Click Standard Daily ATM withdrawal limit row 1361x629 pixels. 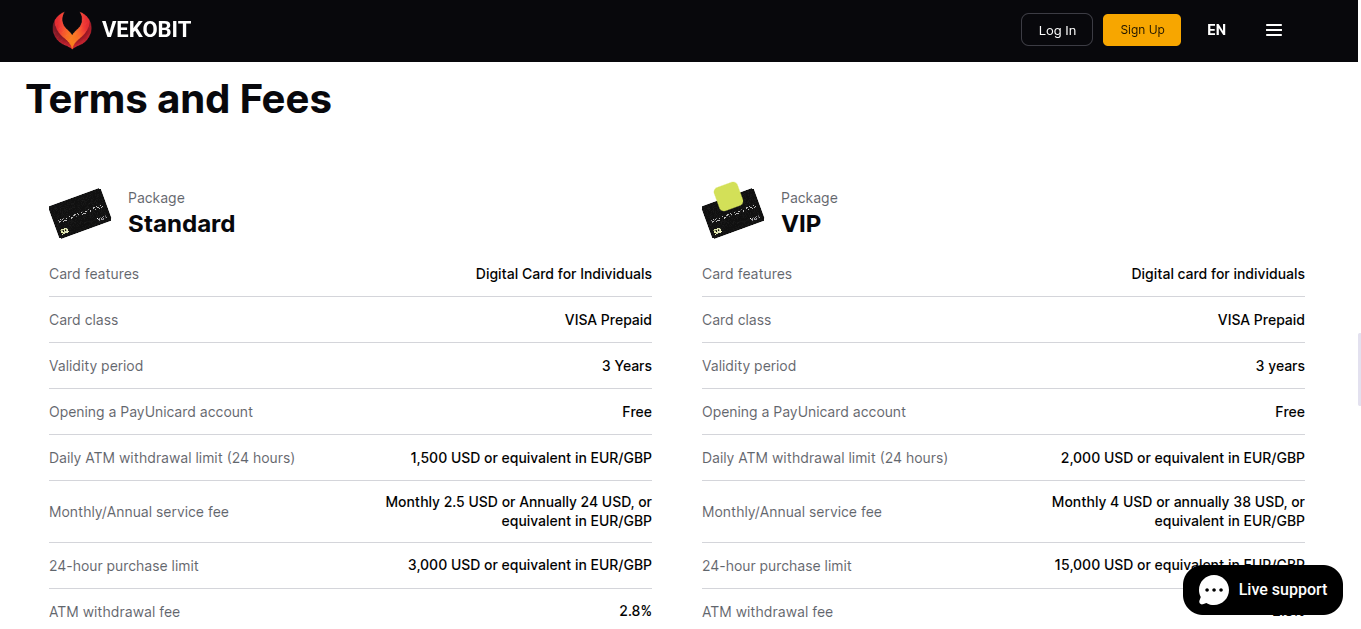[350, 458]
